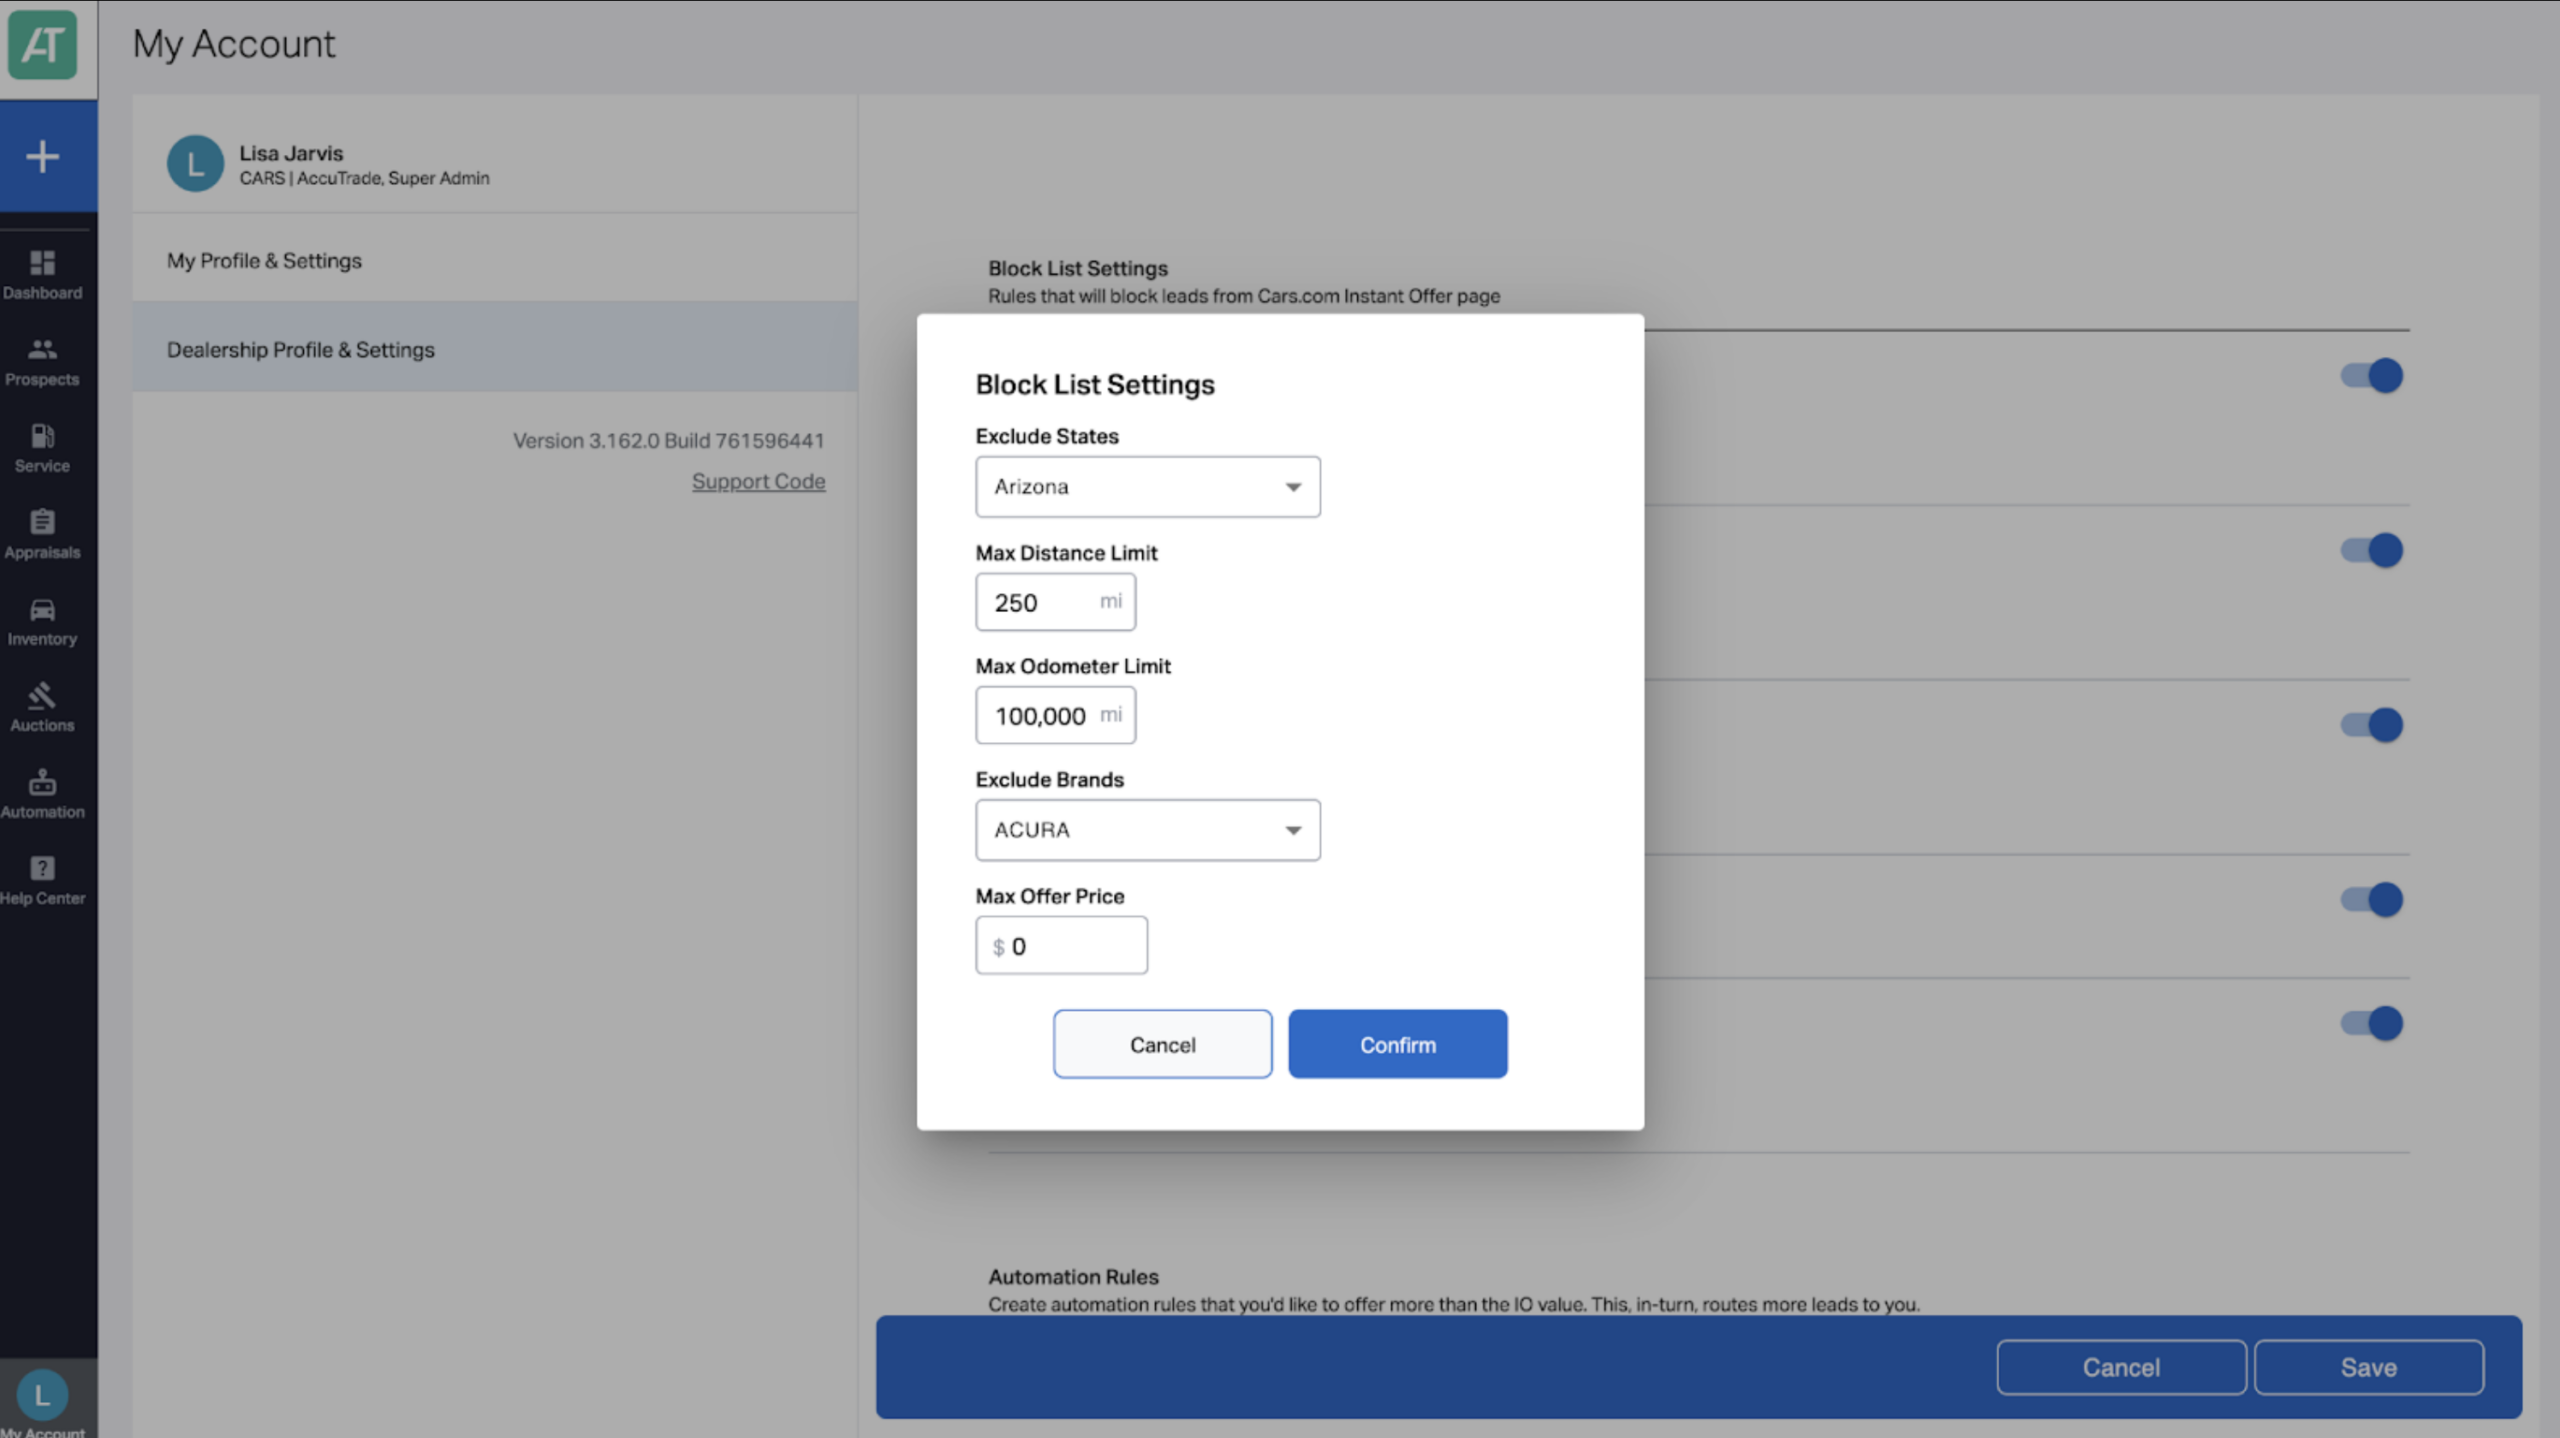Click Lisa Jarvis name text
The height and width of the screenshot is (1438, 2560).
(291, 153)
